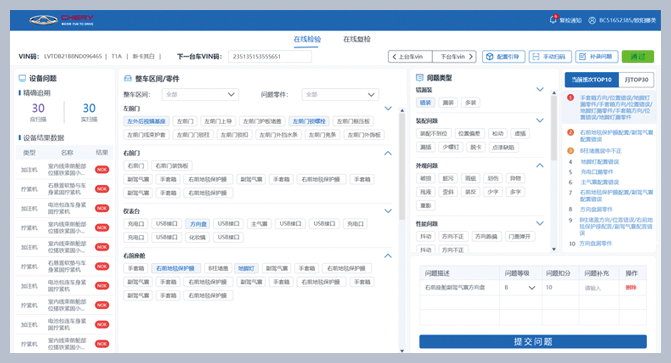Switch to the 月TOP30 tab

pos(636,80)
